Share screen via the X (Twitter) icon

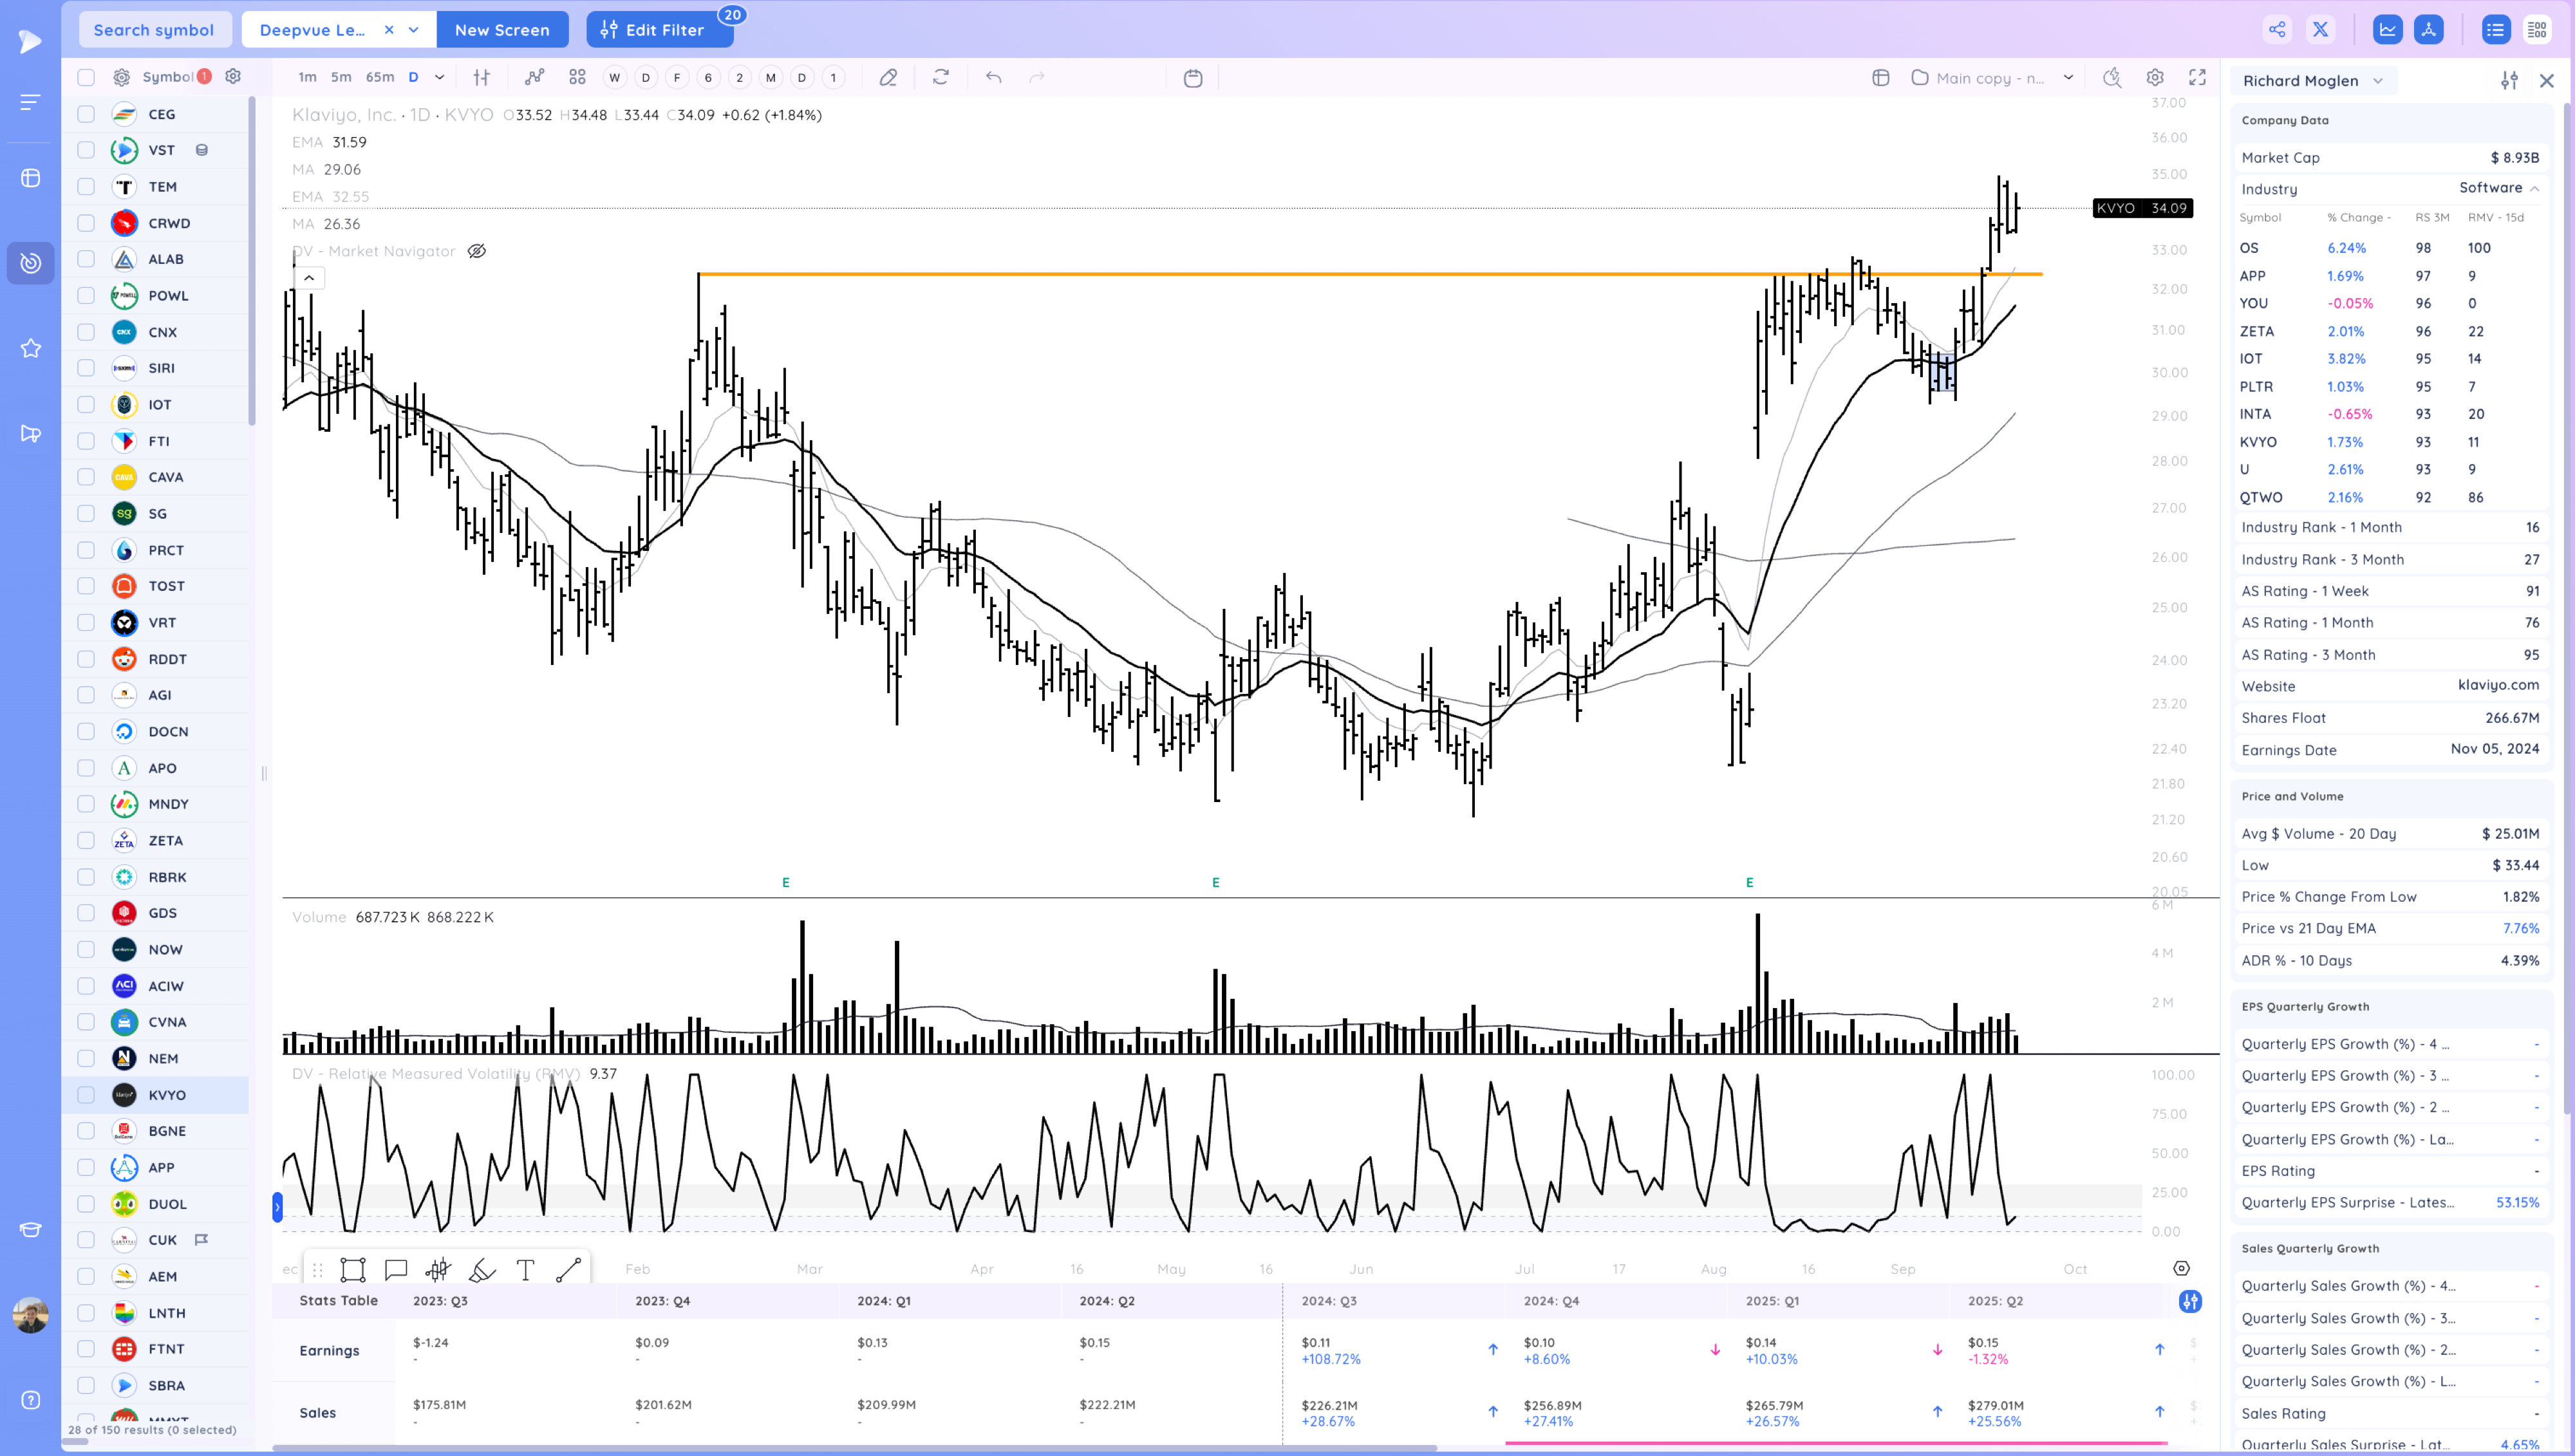pyautogui.click(x=2320, y=30)
